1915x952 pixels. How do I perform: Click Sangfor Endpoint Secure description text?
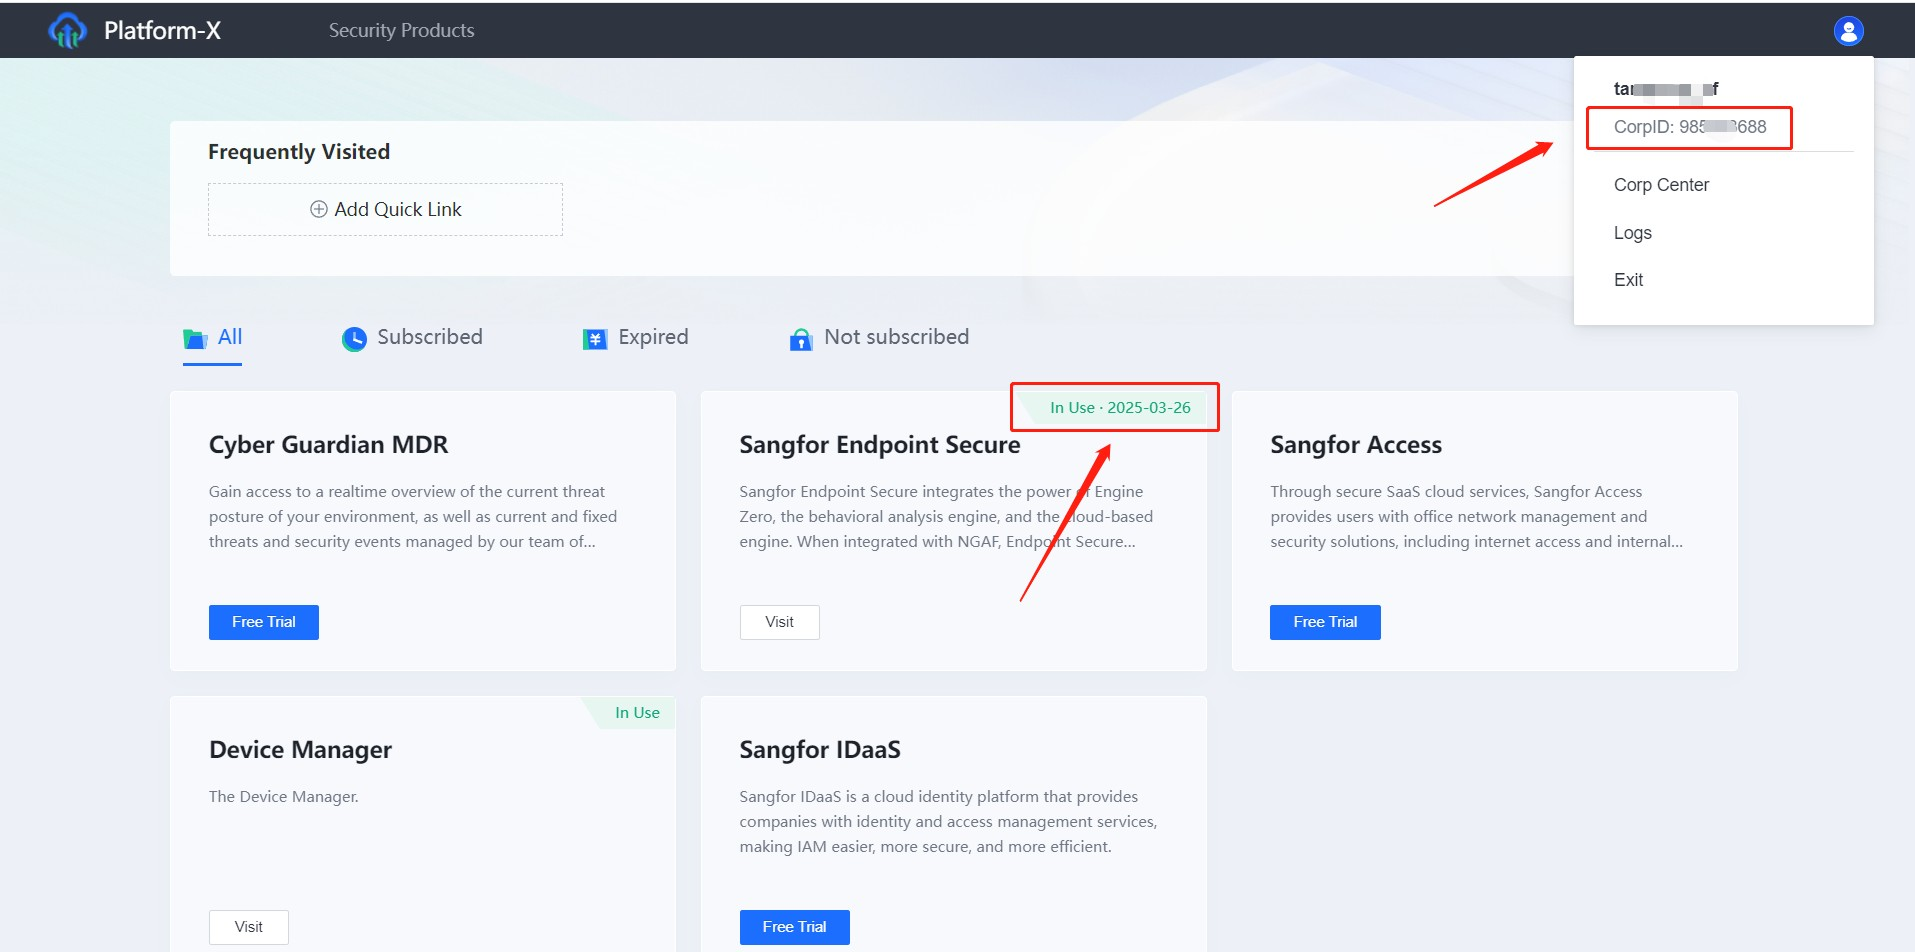coord(946,517)
